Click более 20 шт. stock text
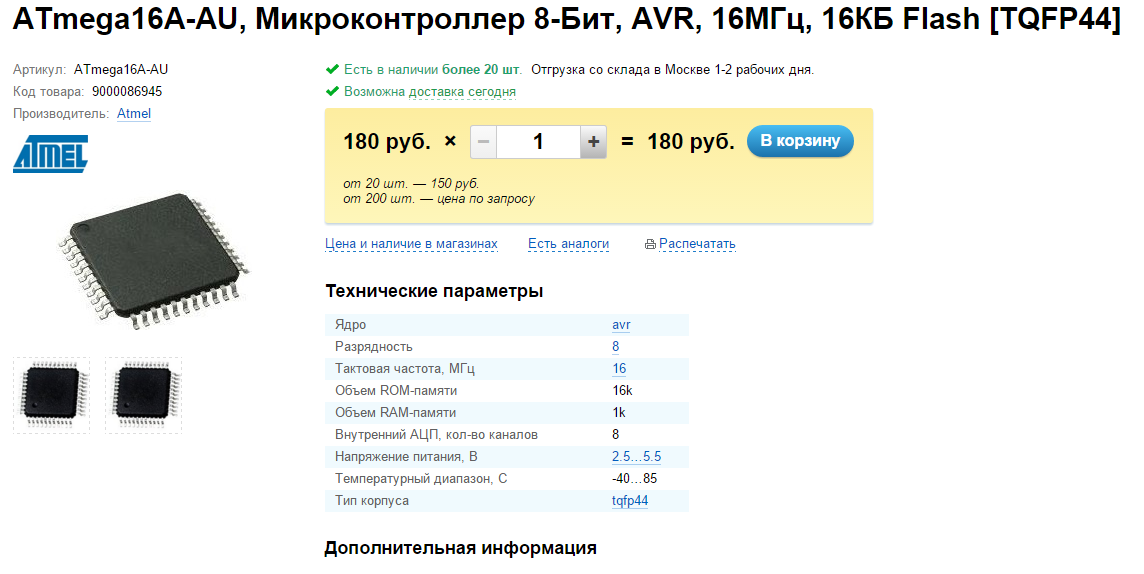This screenshot has height=574, width=1144. click(x=482, y=70)
